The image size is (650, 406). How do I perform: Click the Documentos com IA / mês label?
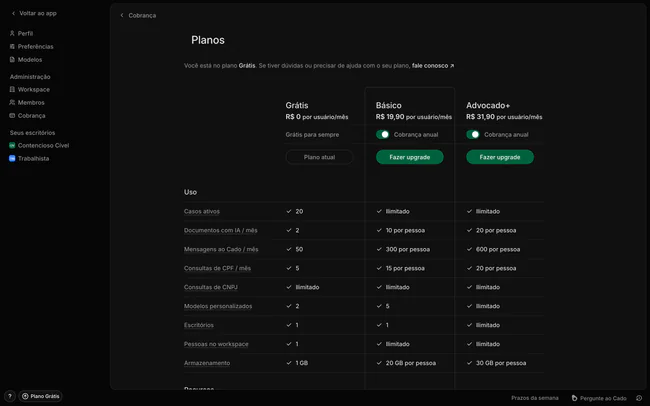[221, 230]
